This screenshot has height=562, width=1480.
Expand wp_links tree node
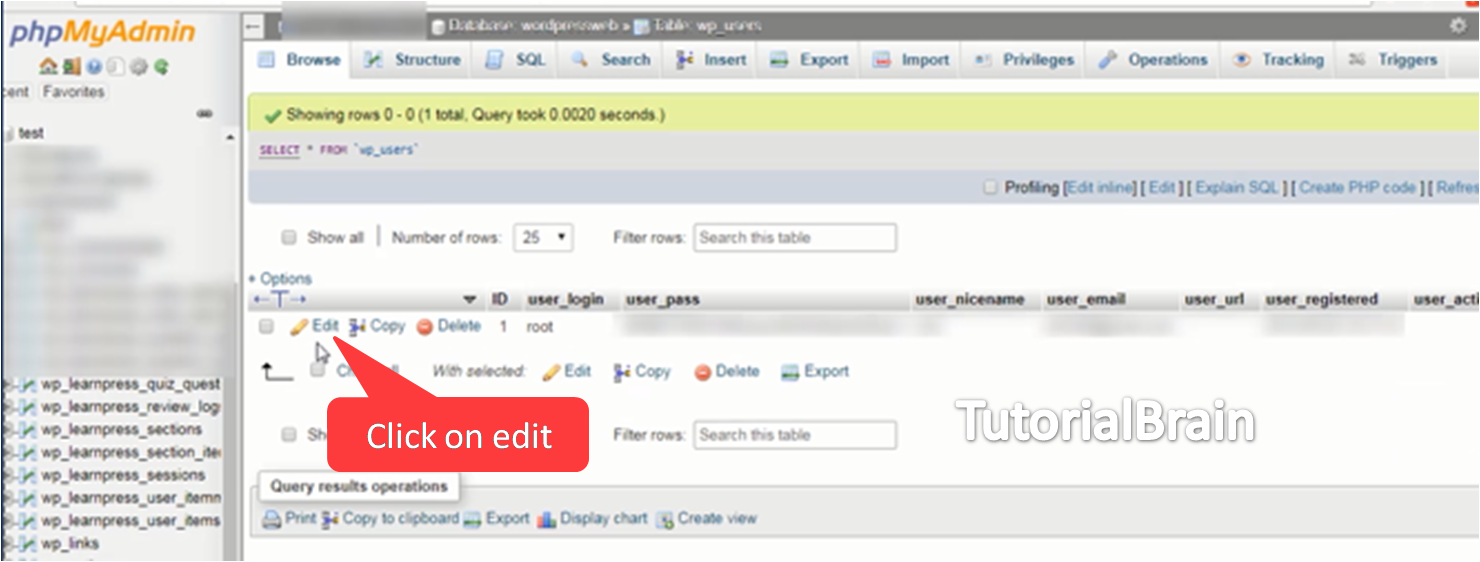[8, 544]
